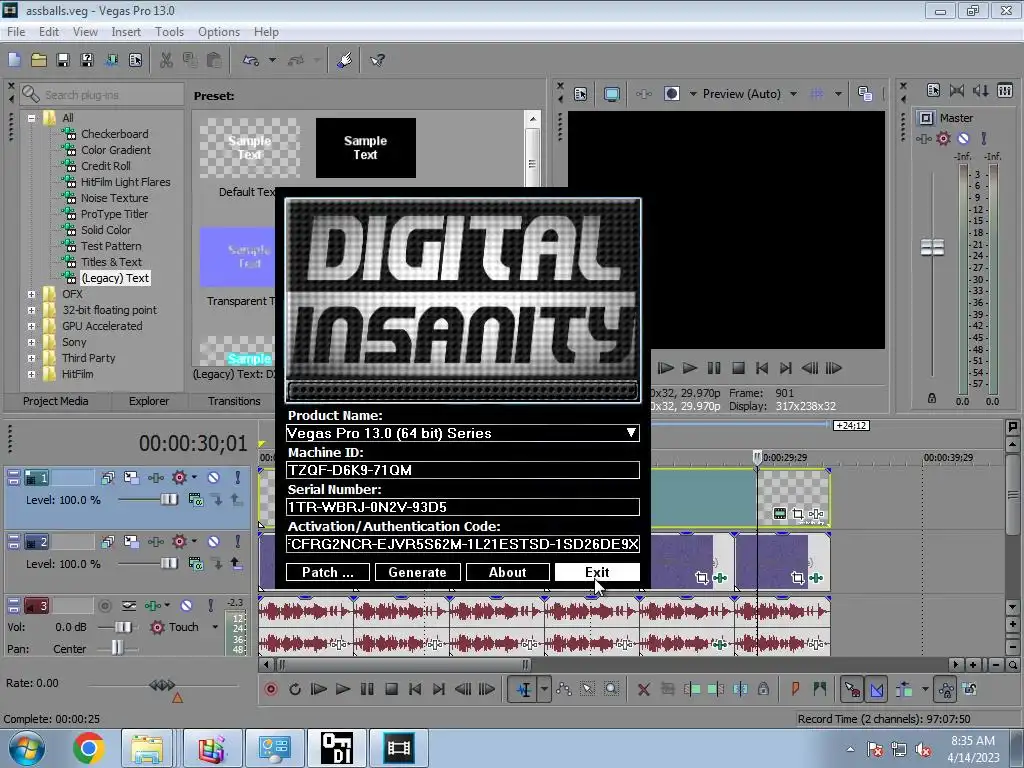Image resolution: width=1024 pixels, height=768 pixels.
Task: Toggle Mute on audio track 3
Action: click(x=186, y=605)
